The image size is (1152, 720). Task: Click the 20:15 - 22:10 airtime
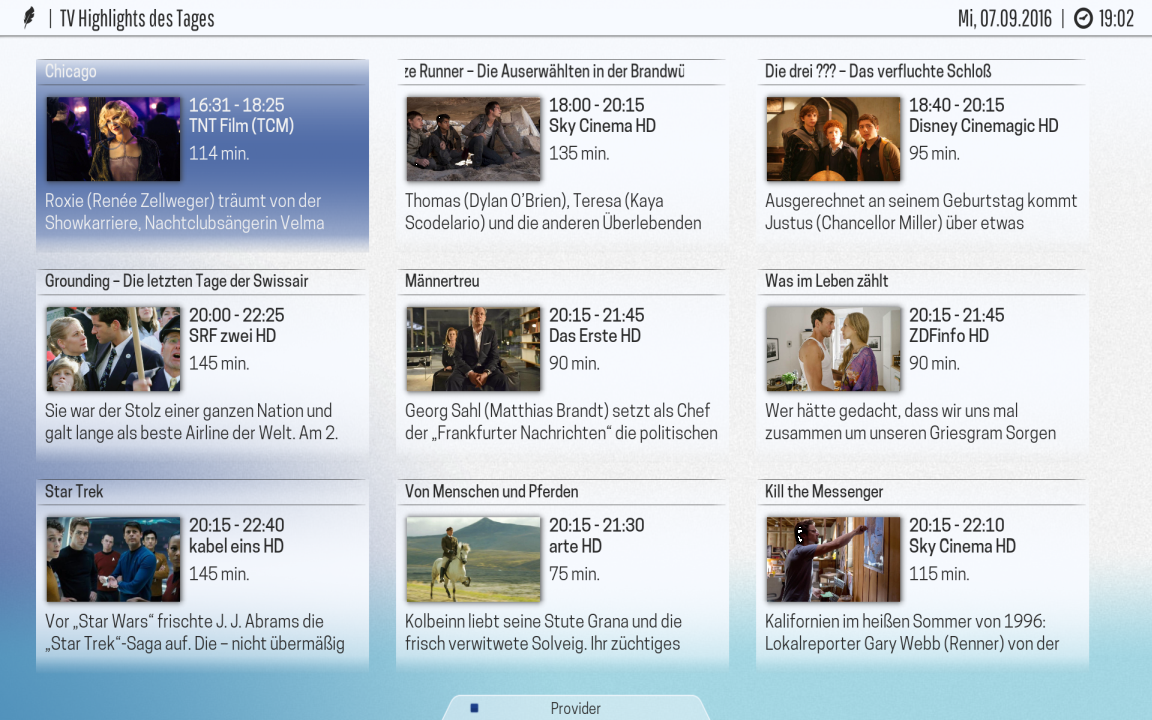coord(957,525)
